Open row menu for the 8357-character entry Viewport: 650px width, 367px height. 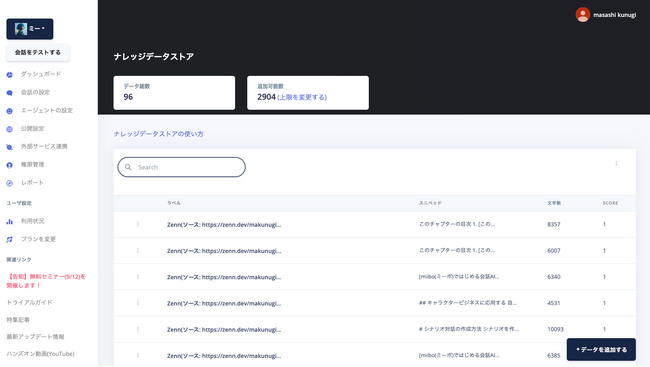[x=138, y=224]
